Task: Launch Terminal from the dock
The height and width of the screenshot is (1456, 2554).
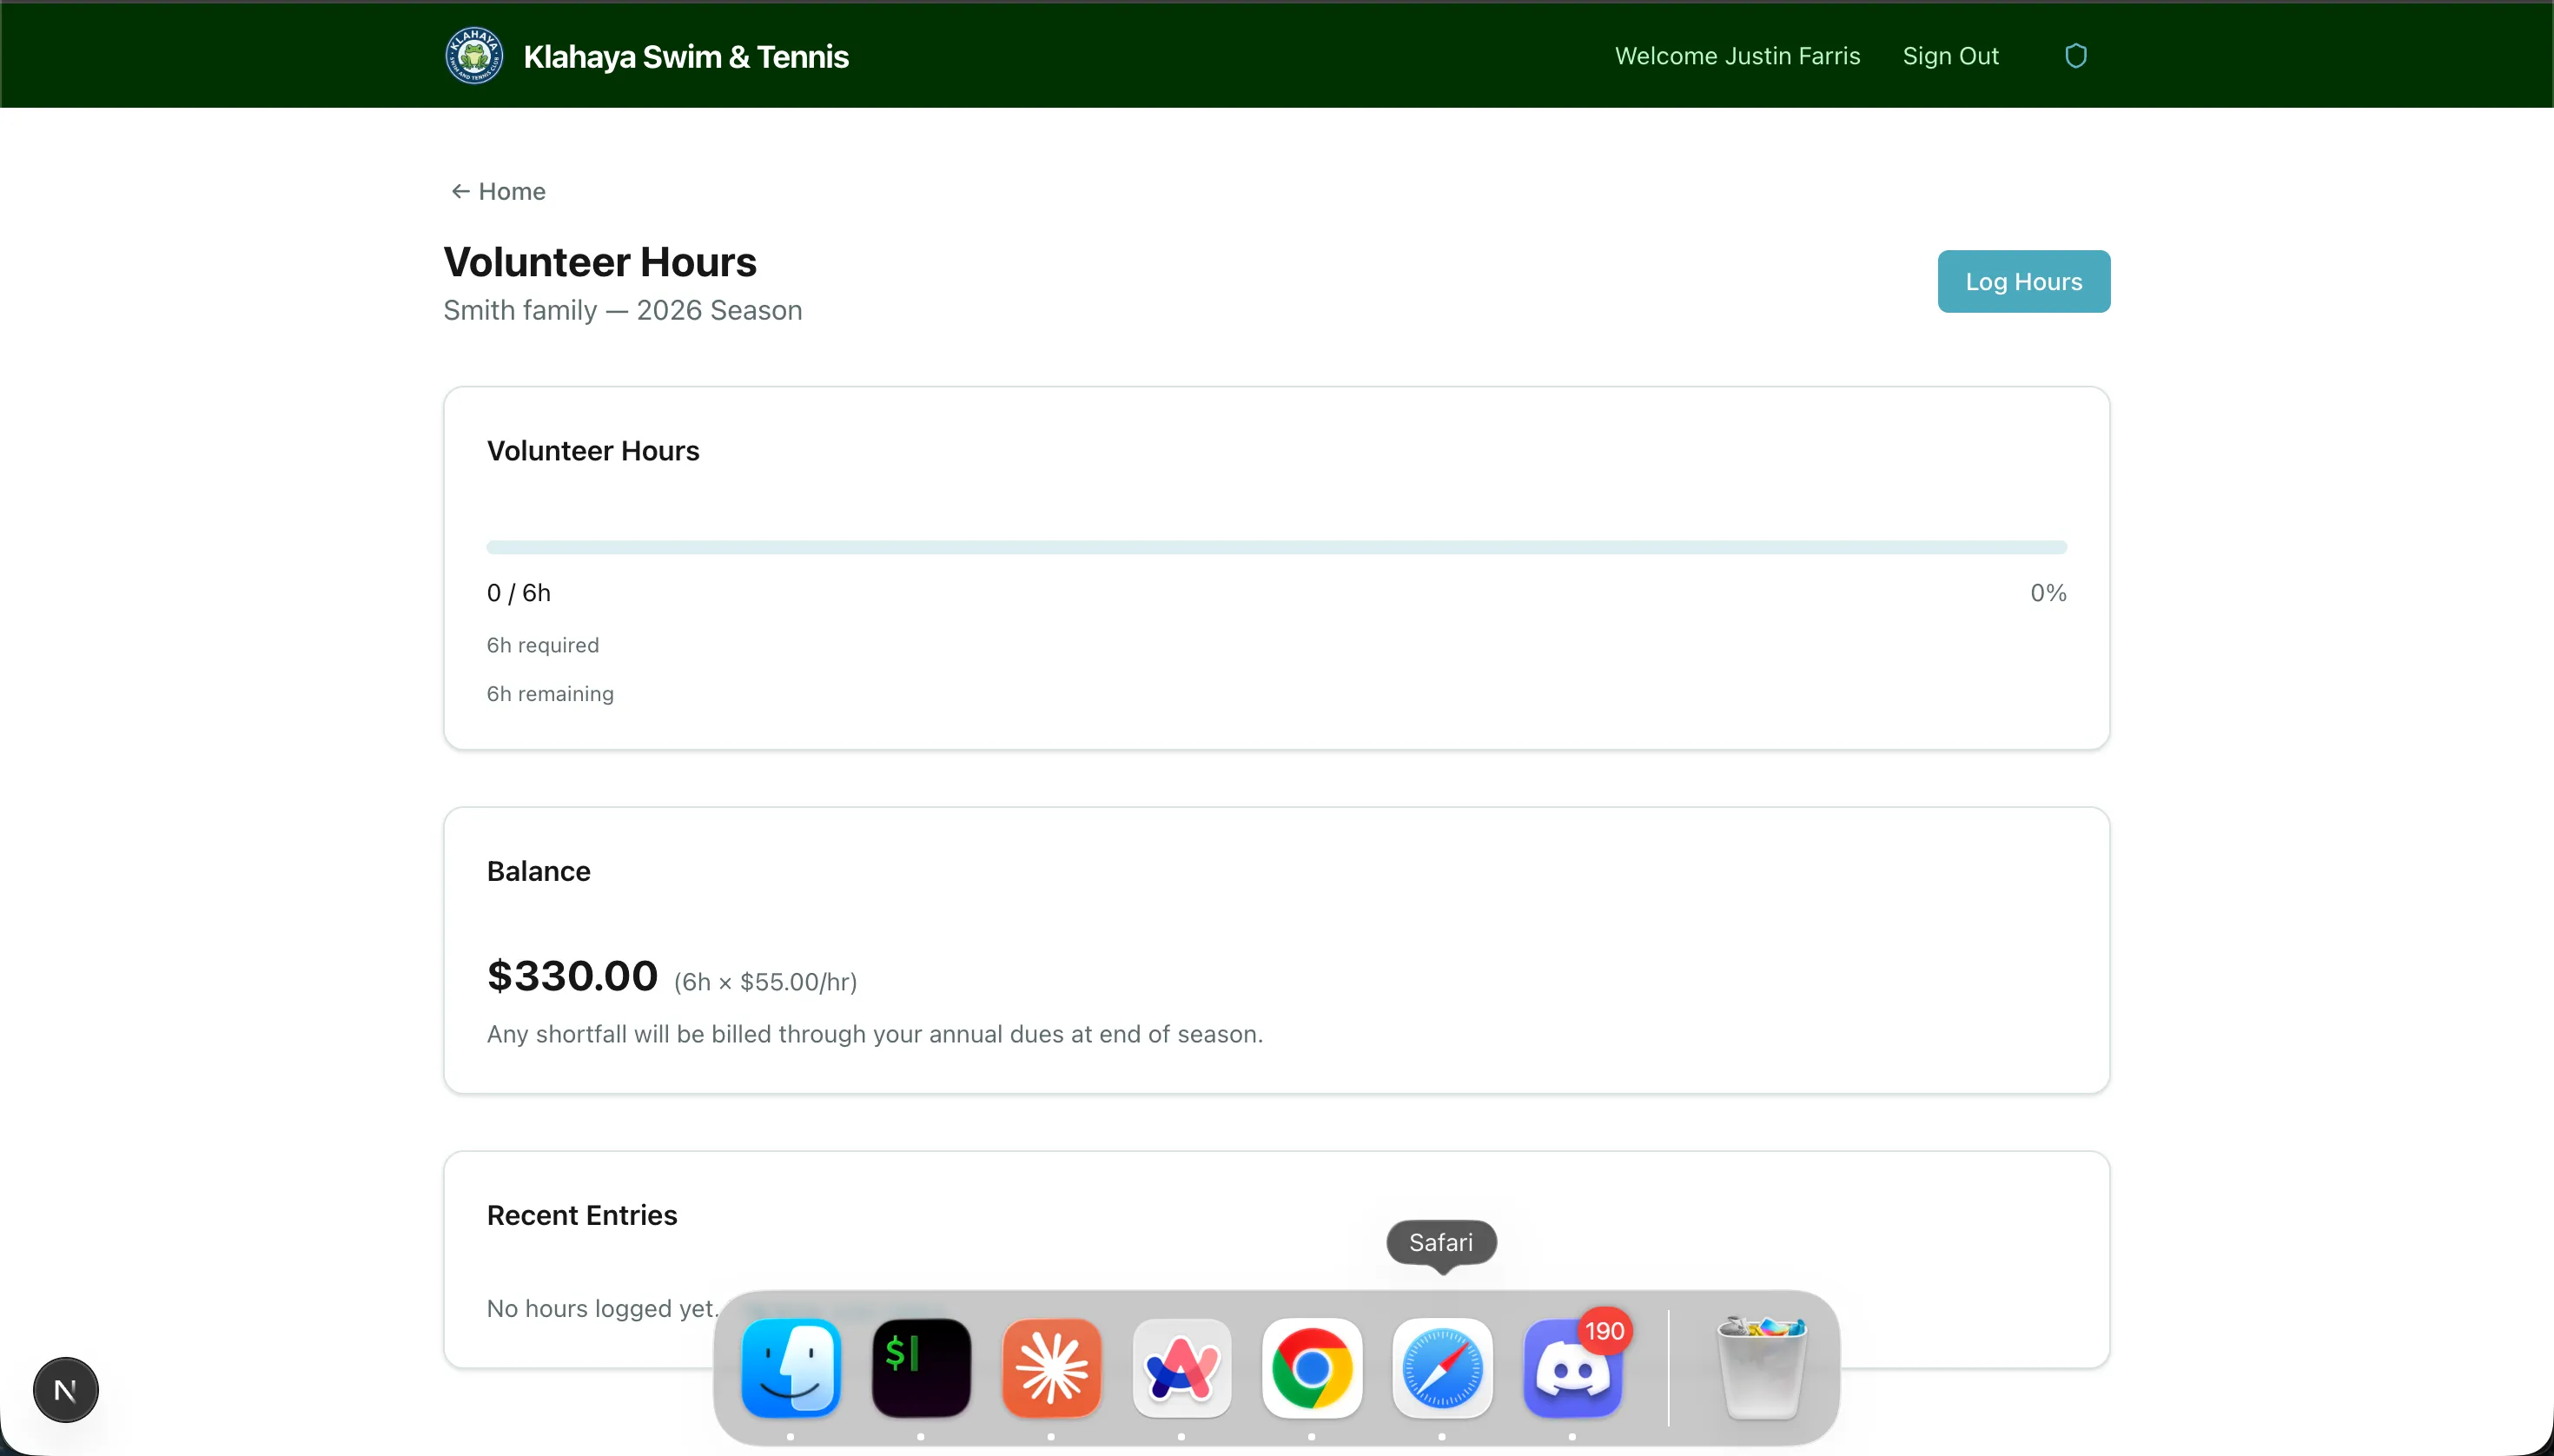Action: click(x=919, y=1370)
